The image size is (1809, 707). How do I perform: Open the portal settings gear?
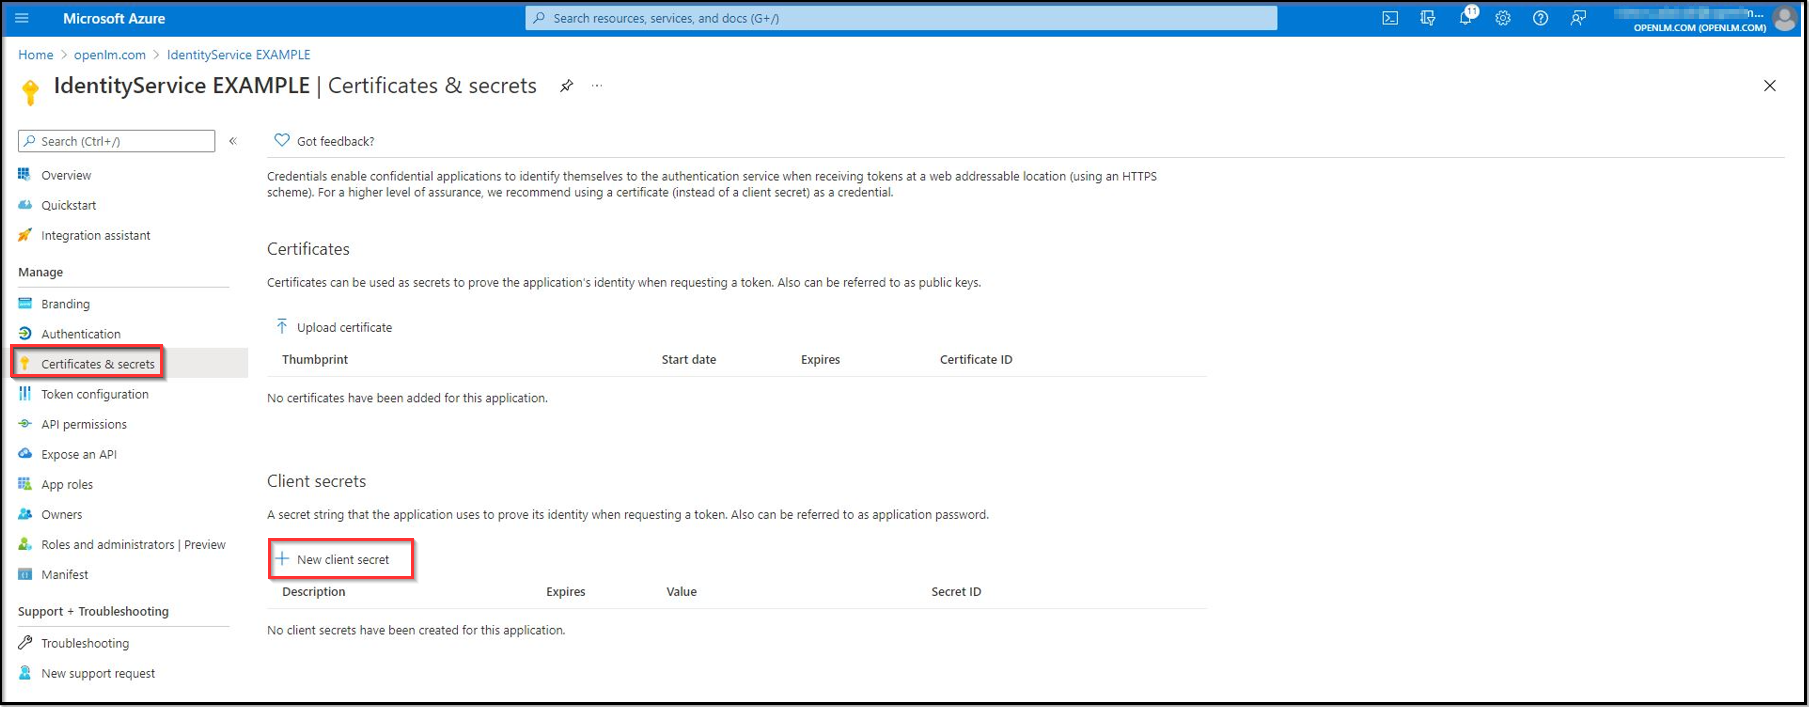[x=1502, y=18]
